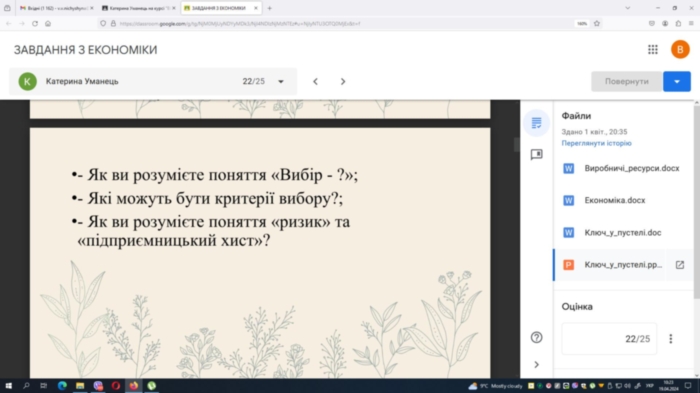Open Opera browser from taskbar

point(116,386)
